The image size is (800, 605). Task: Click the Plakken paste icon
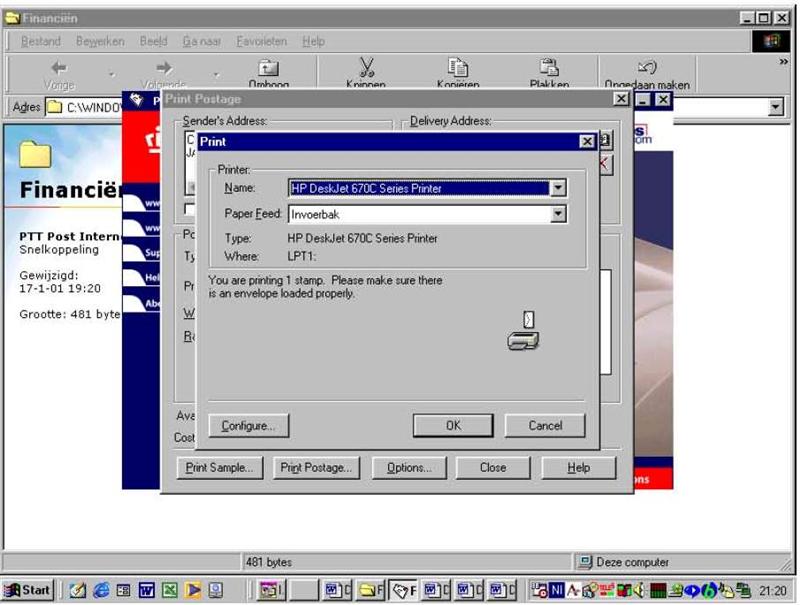[x=549, y=67]
